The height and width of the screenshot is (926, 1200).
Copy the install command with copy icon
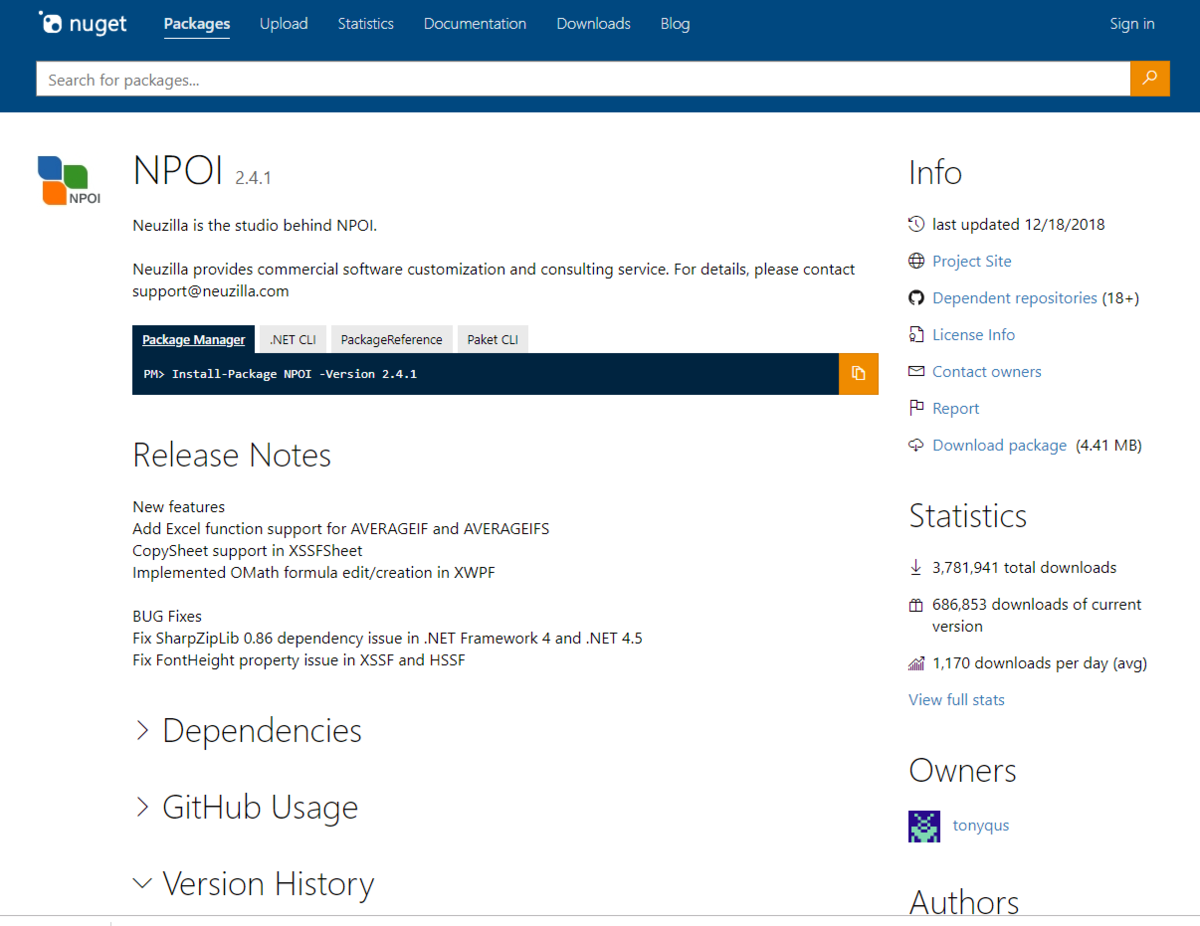point(858,374)
